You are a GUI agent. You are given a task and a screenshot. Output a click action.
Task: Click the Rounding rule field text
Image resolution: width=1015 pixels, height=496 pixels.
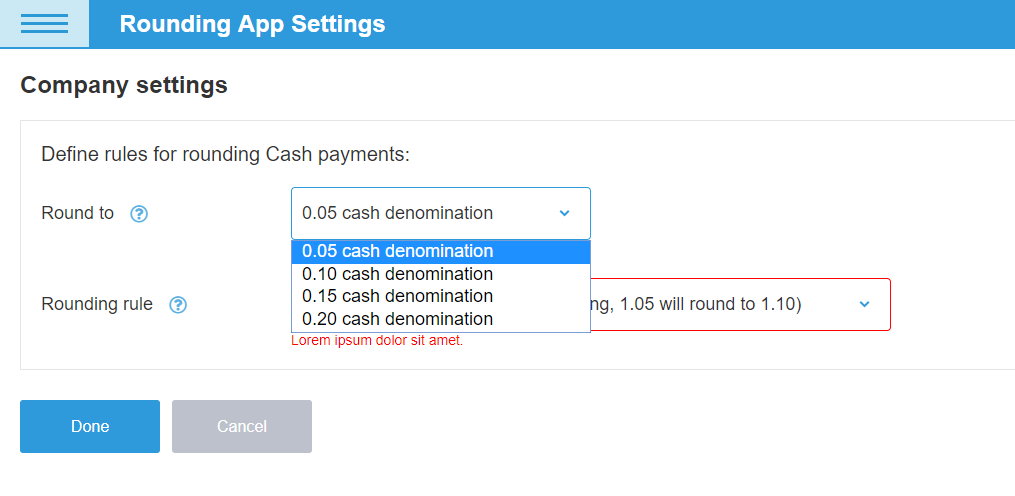point(710,304)
